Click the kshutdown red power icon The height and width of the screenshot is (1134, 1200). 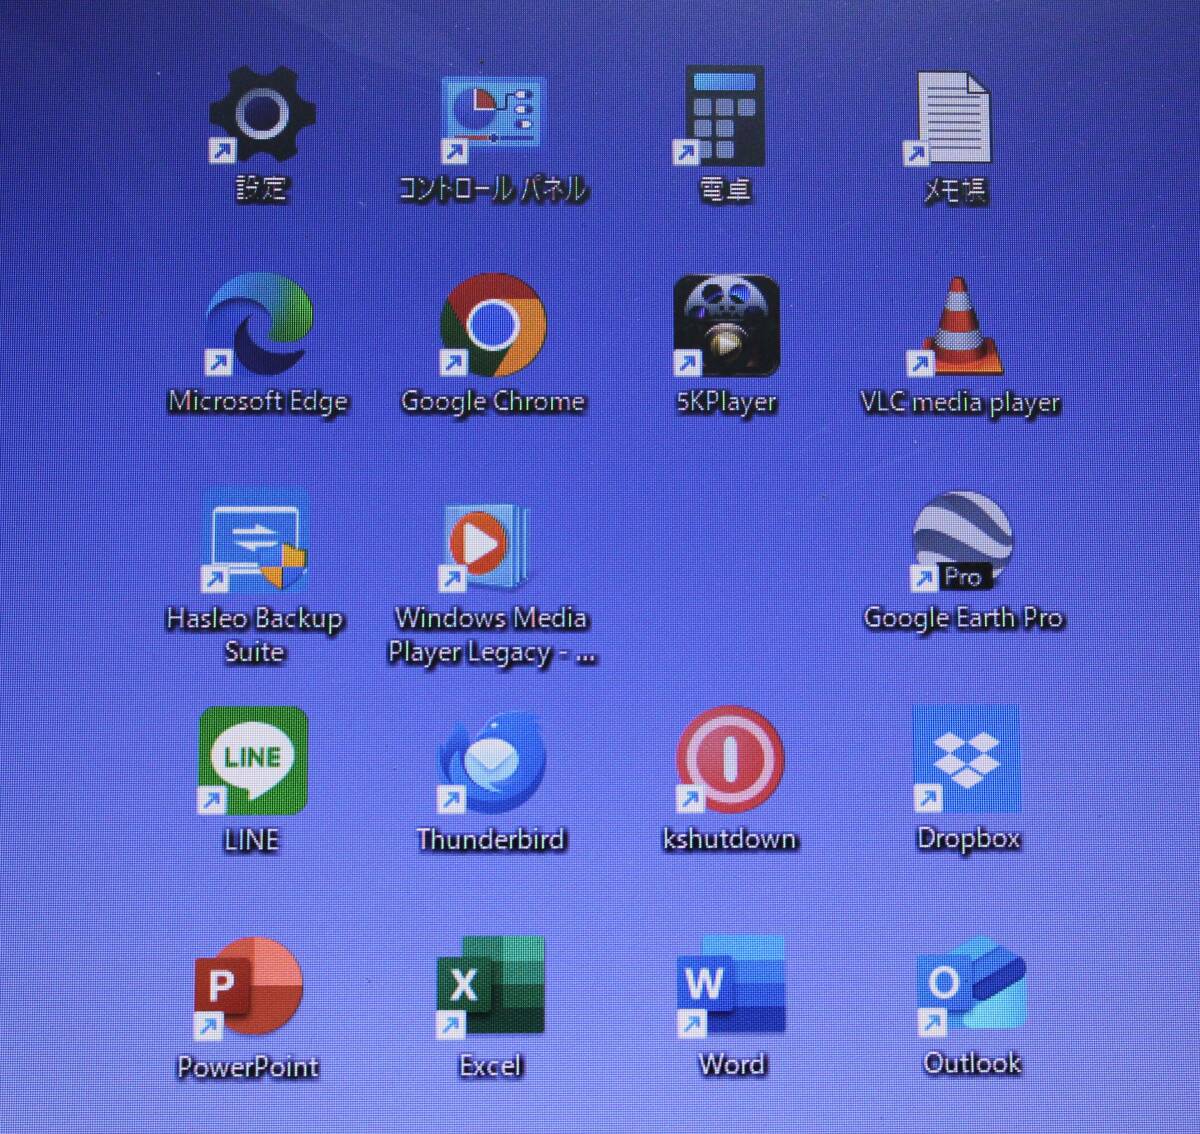click(x=730, y=759)
